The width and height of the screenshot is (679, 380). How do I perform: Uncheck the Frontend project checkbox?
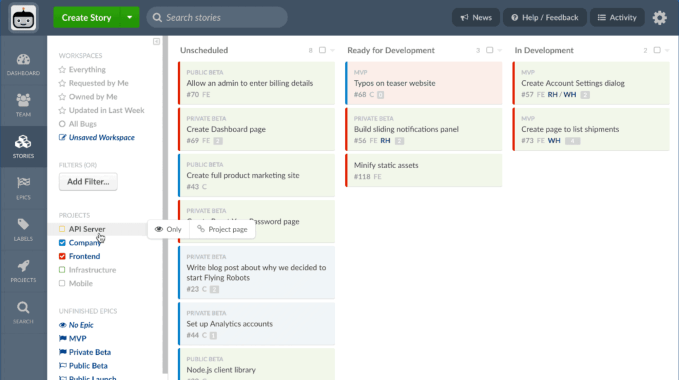coord(62,256)
